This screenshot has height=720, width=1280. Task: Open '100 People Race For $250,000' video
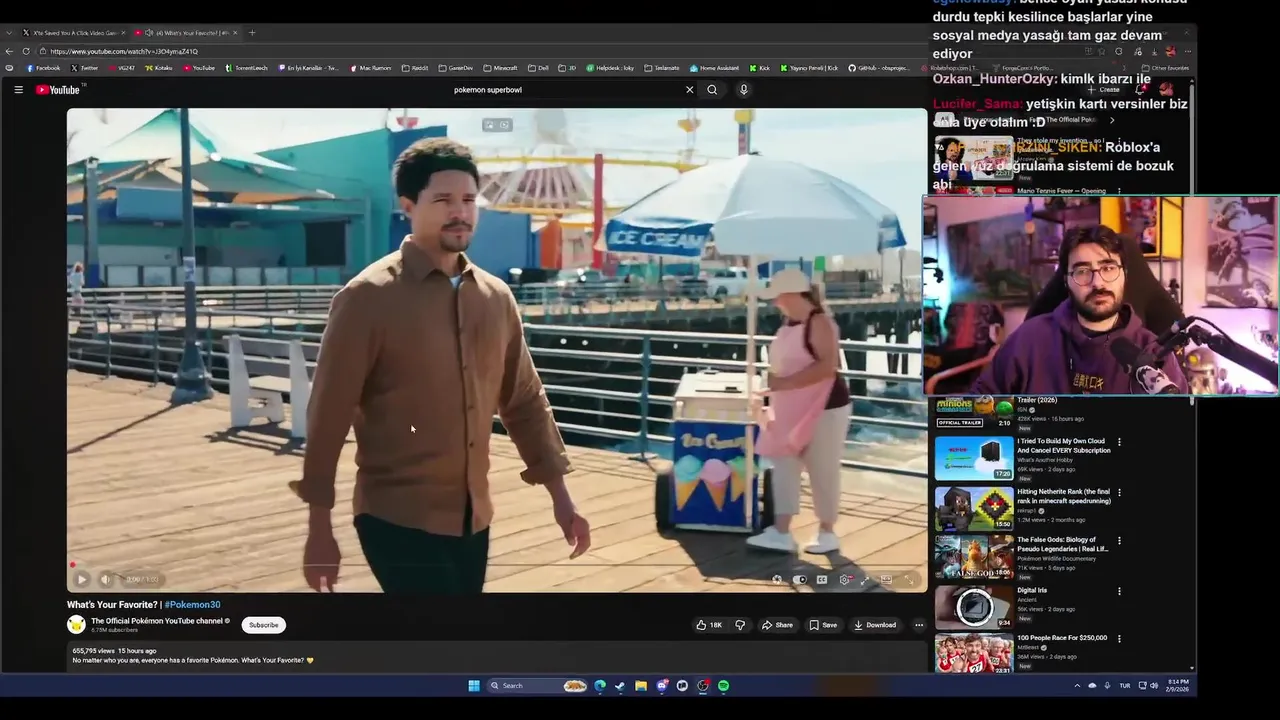point(1062,638)
